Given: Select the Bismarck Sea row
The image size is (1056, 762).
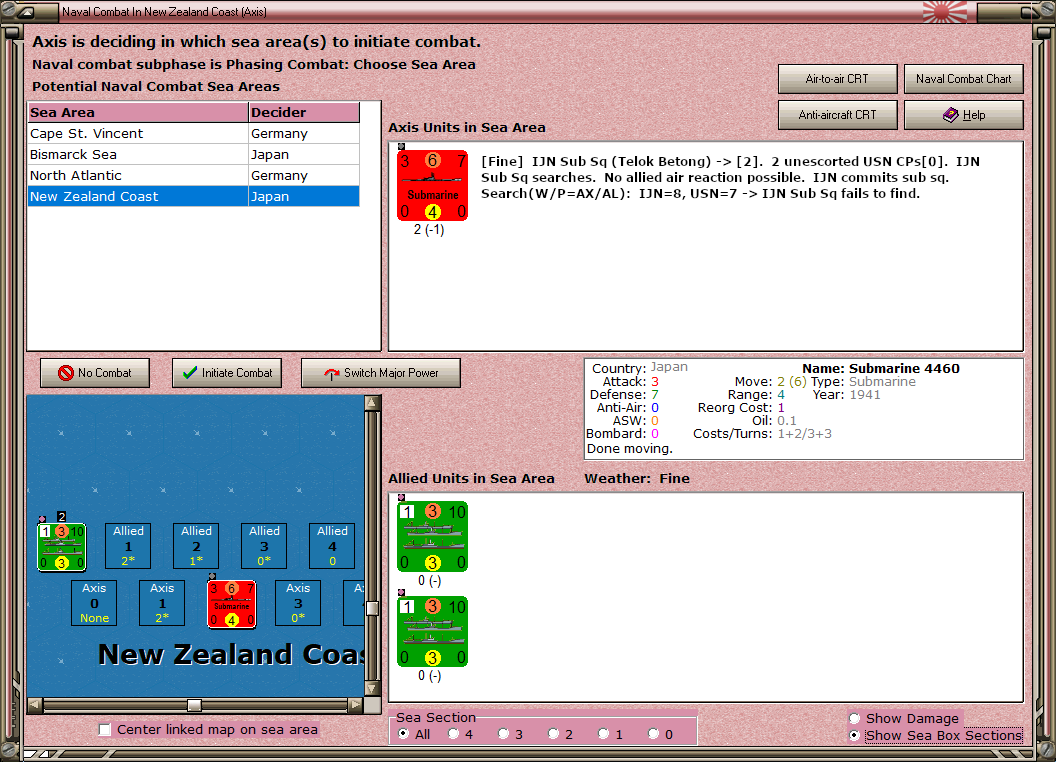Looking at the screenshot, I should click(193, 154).
